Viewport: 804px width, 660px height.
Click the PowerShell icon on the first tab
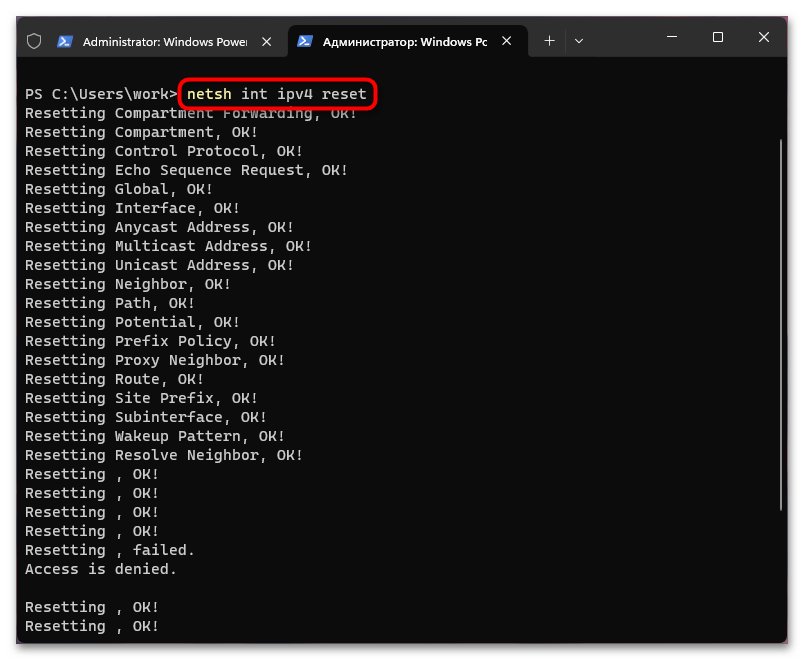(63, 40)
